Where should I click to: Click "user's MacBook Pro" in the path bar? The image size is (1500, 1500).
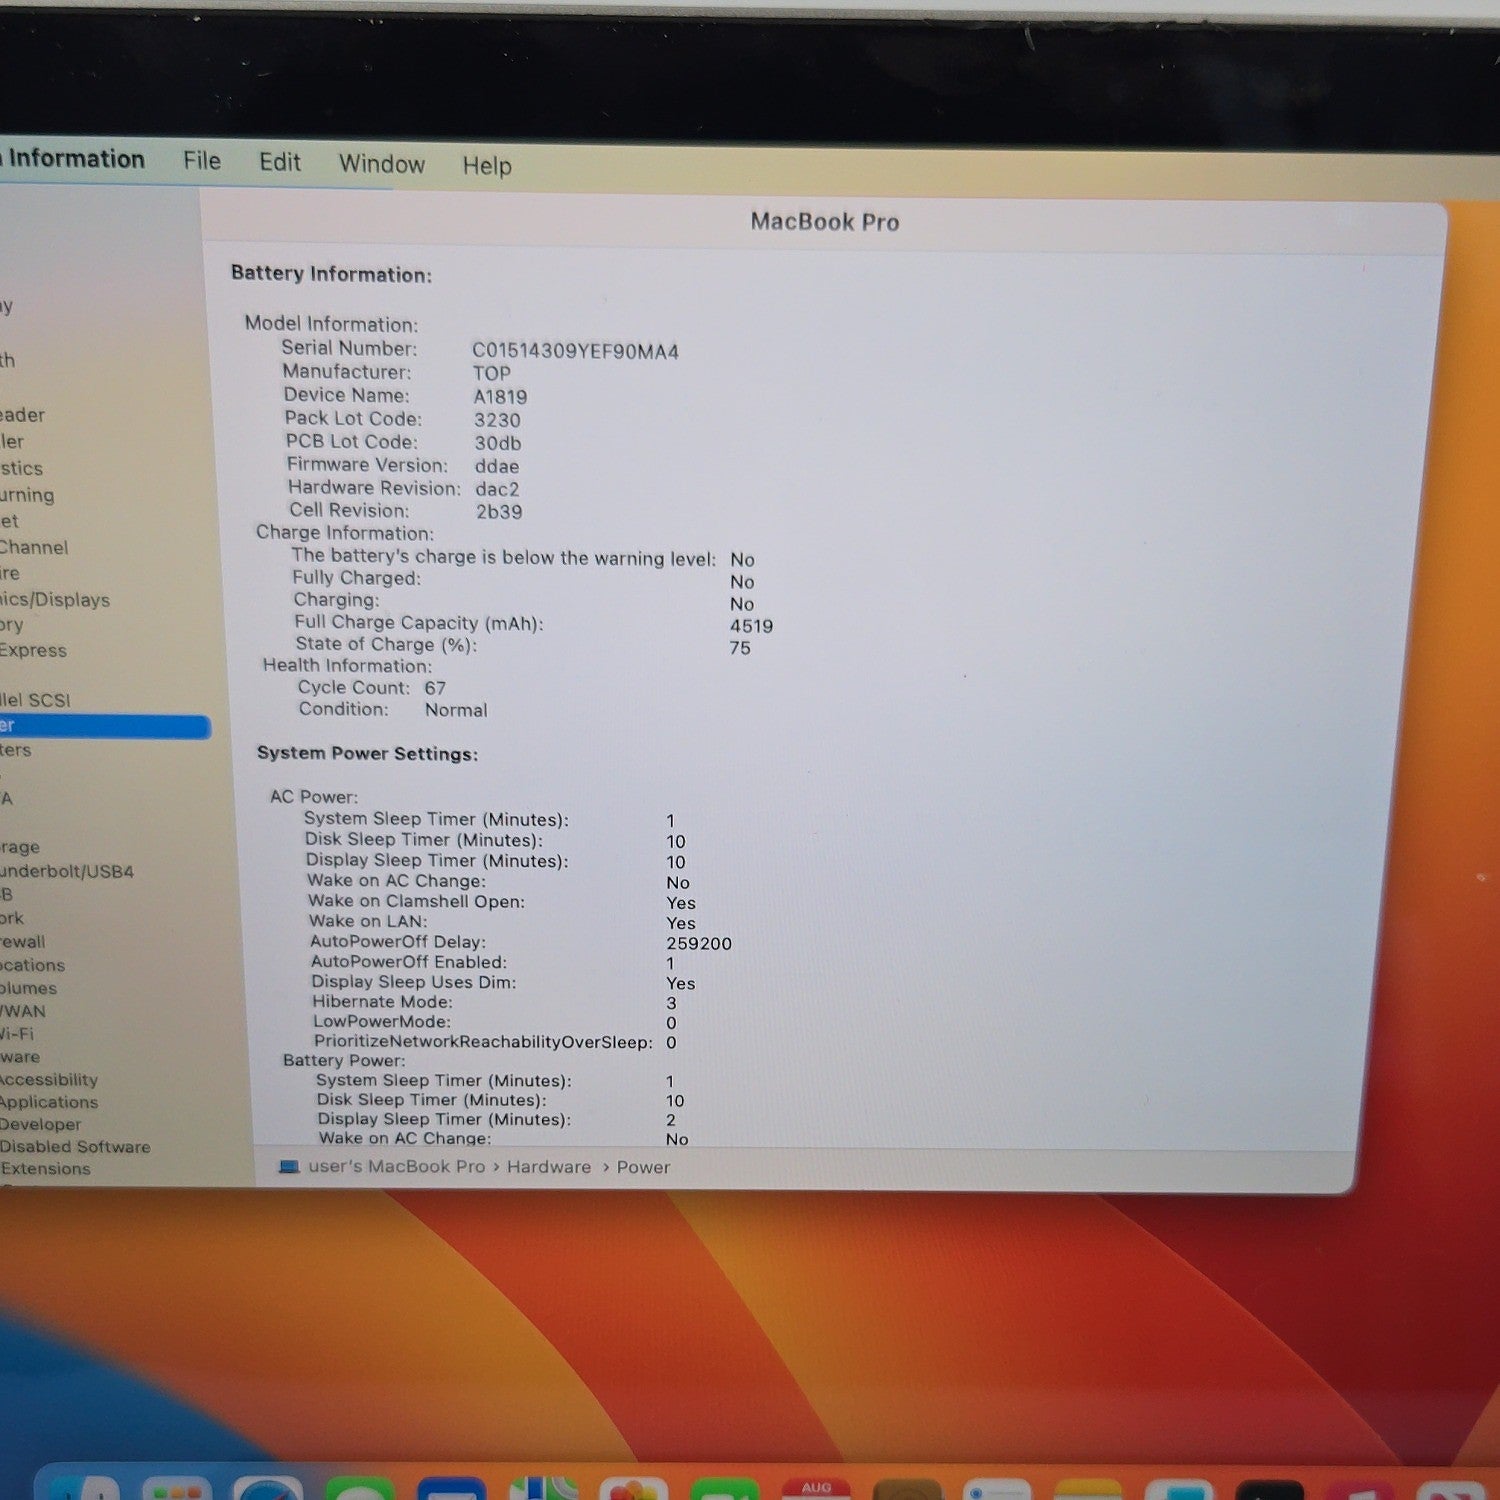pyautogui.click(x=396, y=1166)
